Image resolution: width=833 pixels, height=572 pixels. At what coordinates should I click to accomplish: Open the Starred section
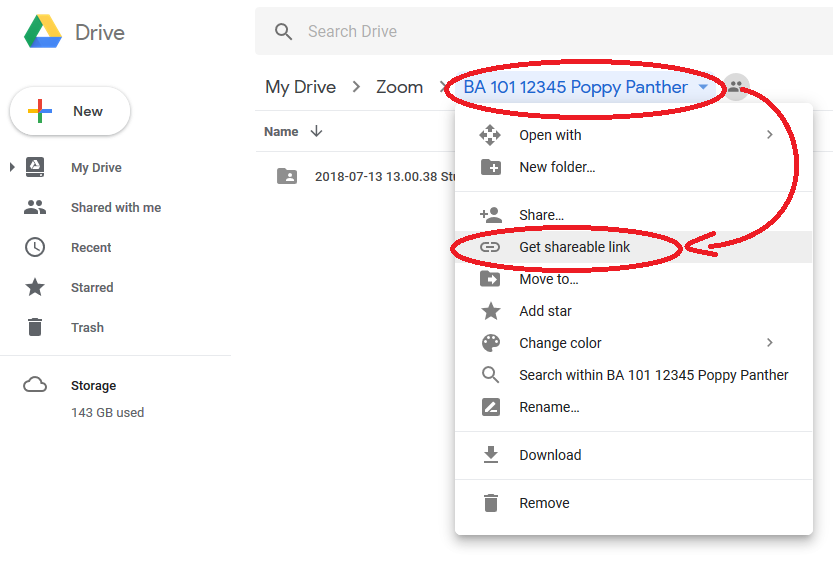pyautogui.click(x=92, y=287)
